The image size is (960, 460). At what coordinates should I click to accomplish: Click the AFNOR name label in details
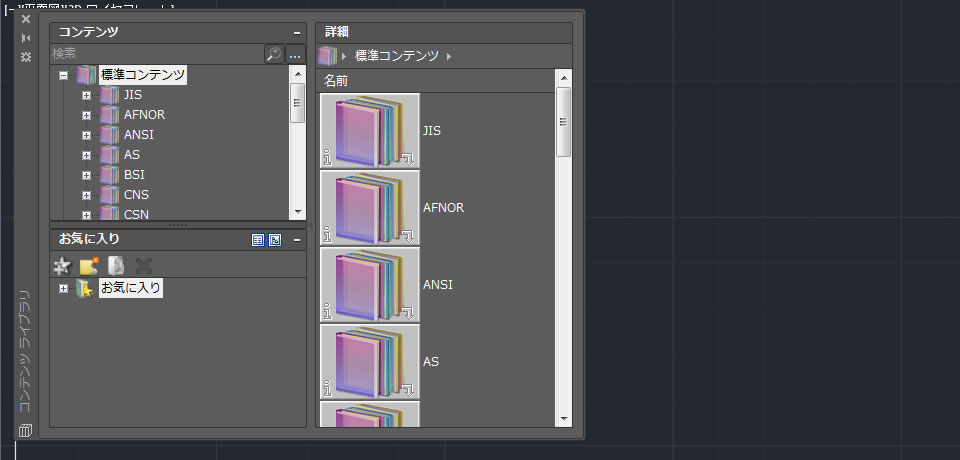coord(443,208)
